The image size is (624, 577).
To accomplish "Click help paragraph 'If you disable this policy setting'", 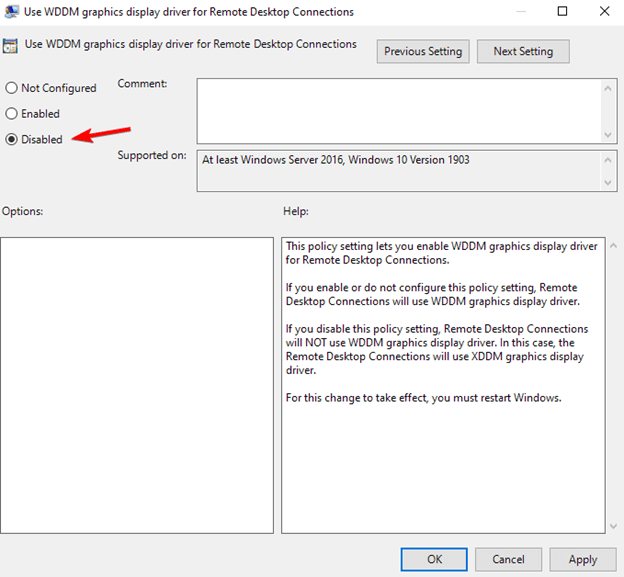I will click(437, 349).
